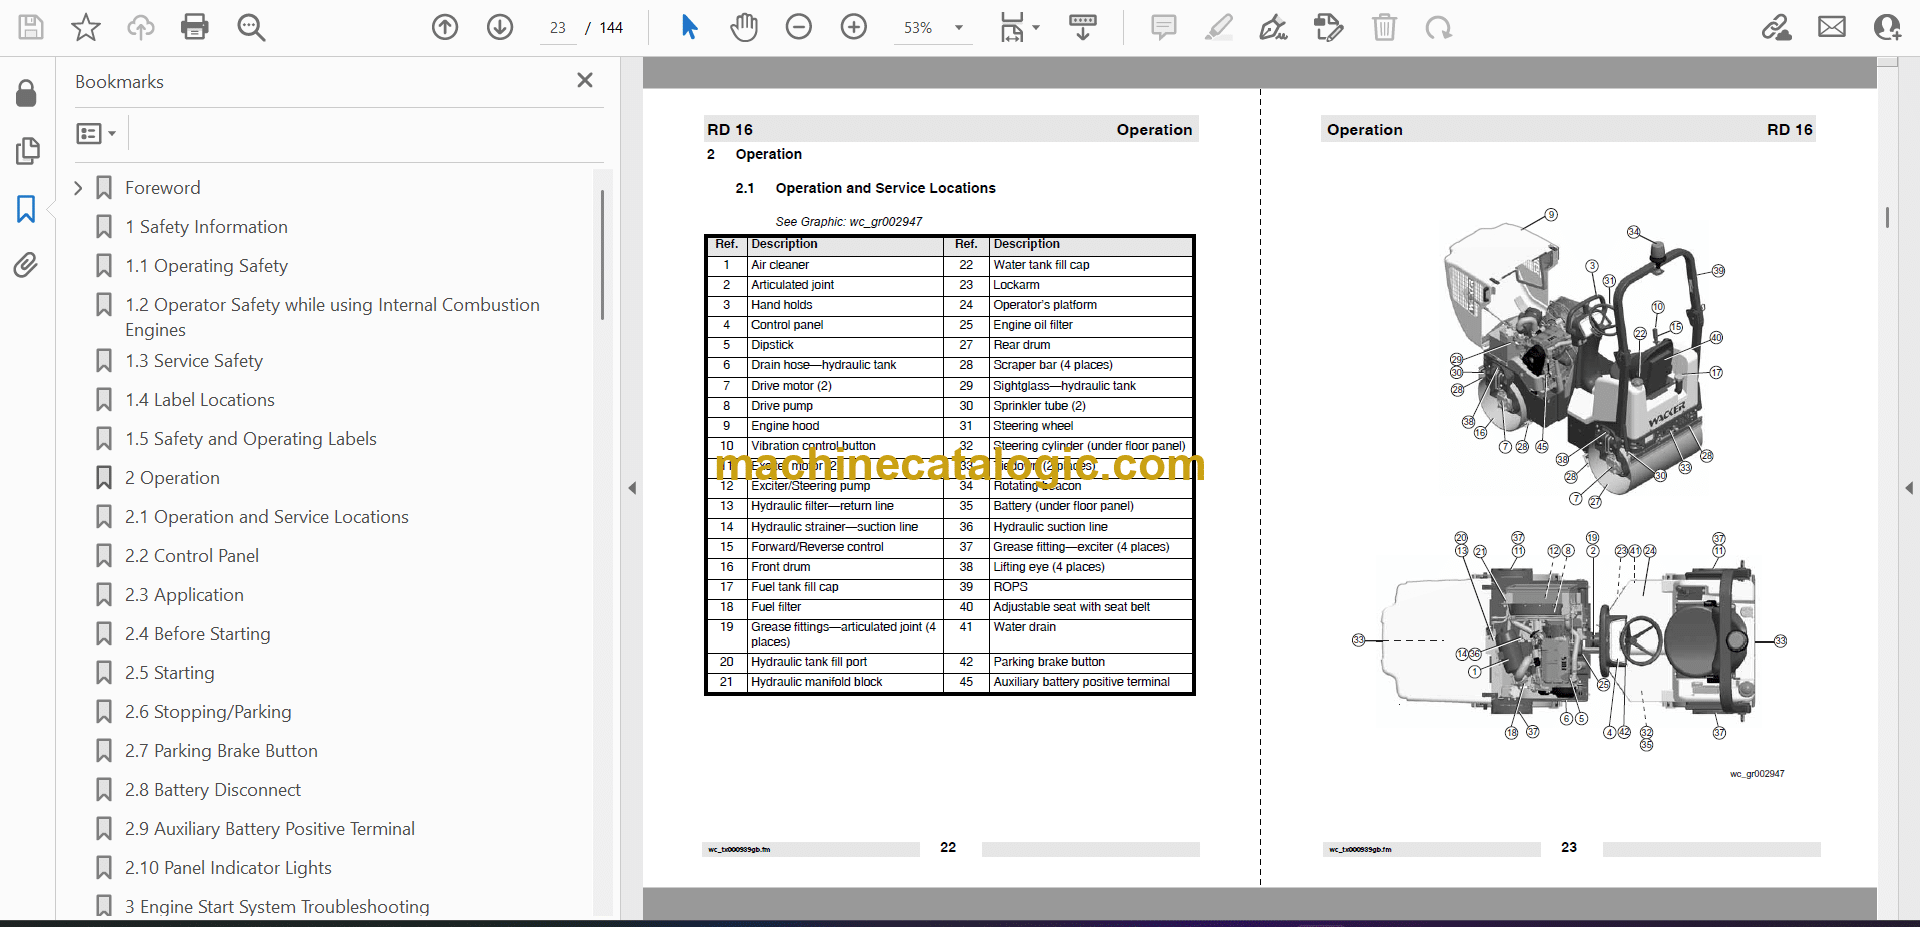Open the fit page options dropdown

tap(1020, 27)
